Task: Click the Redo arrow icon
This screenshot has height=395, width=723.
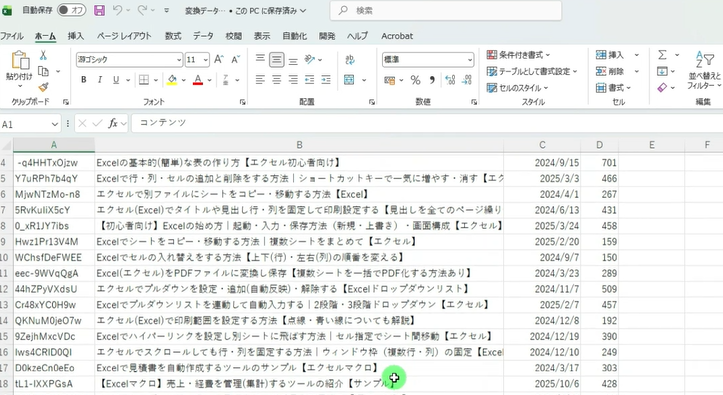Action: [x=142, y=10]
